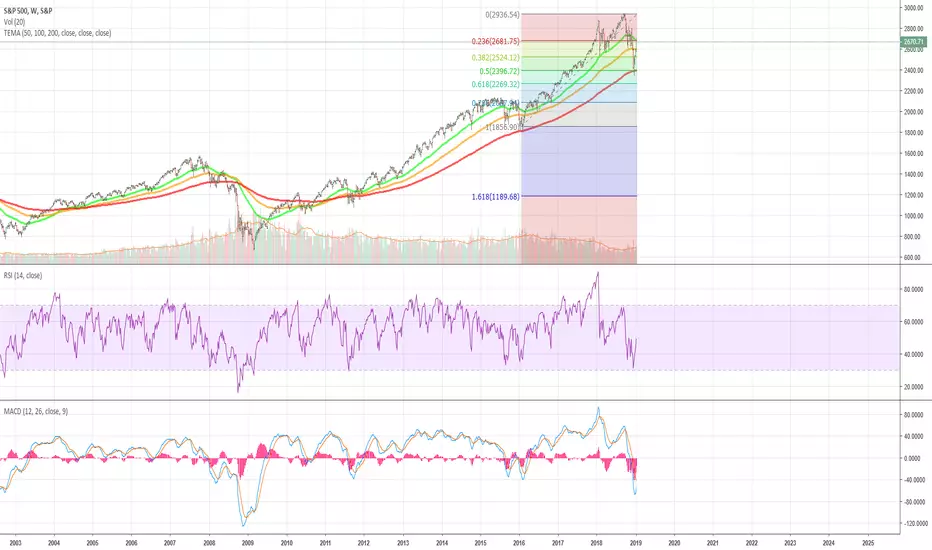Image resolution: width=932 pixels, height=550 pixels.
Task: Select the Vol (20) indicator label
Action: (x=14, y=22)
